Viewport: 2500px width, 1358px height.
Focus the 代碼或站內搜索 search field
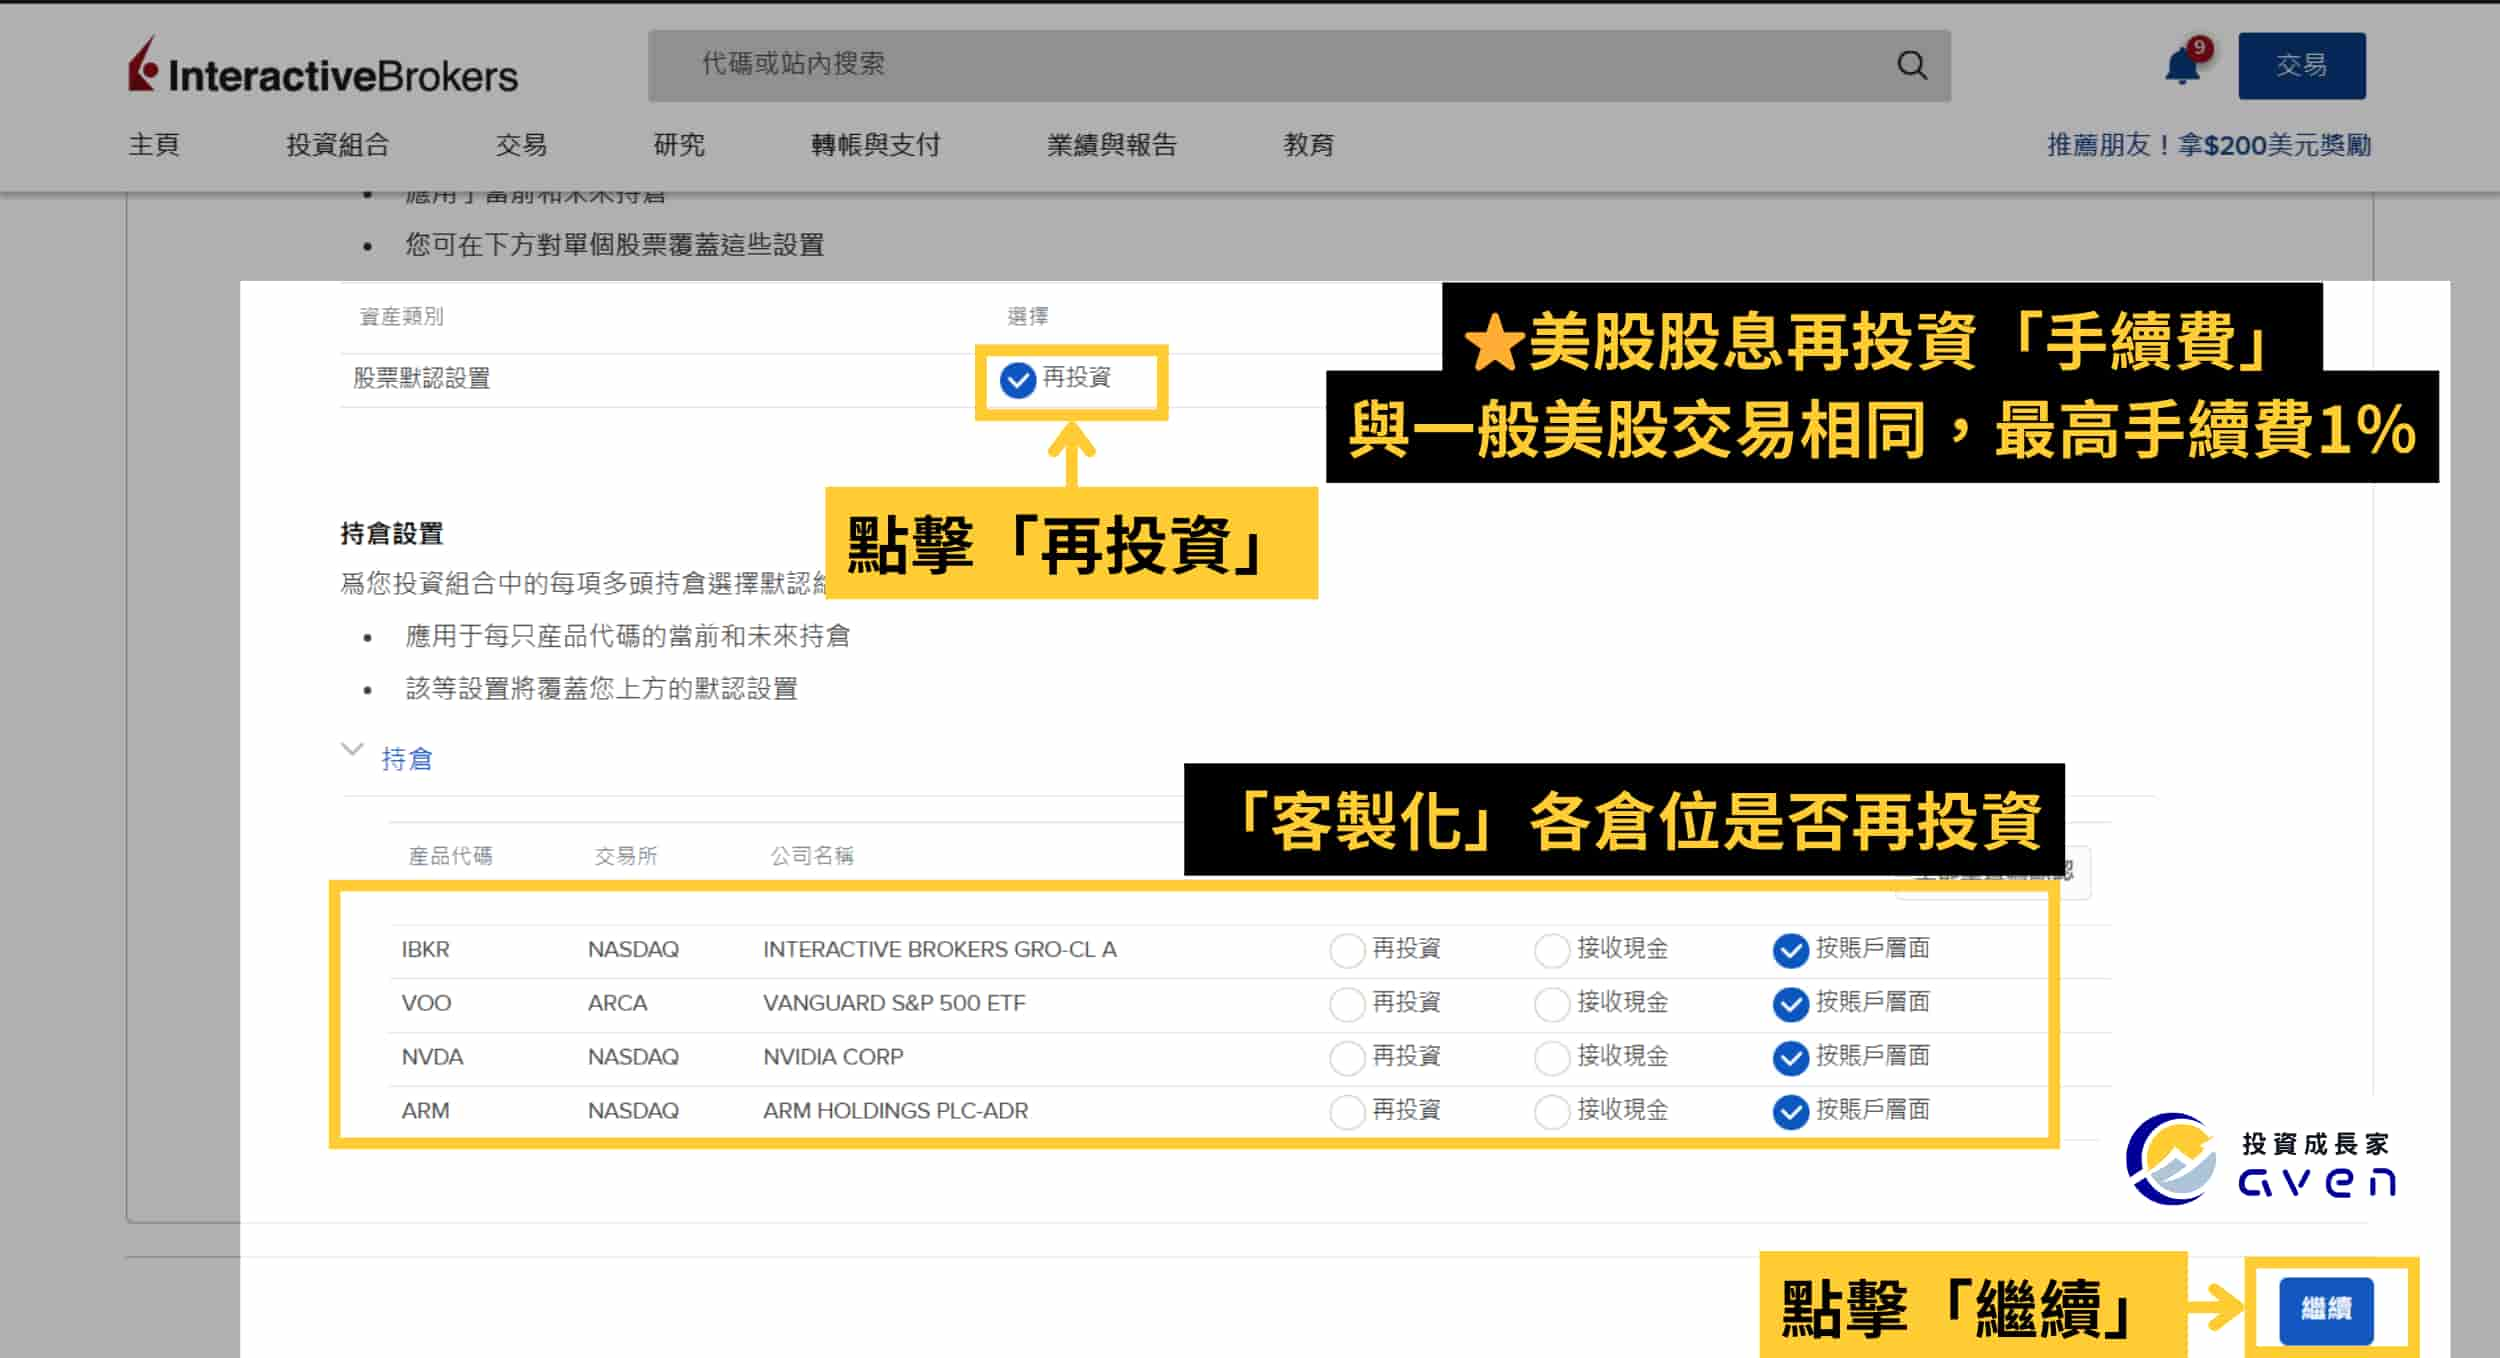(1298, 65)
